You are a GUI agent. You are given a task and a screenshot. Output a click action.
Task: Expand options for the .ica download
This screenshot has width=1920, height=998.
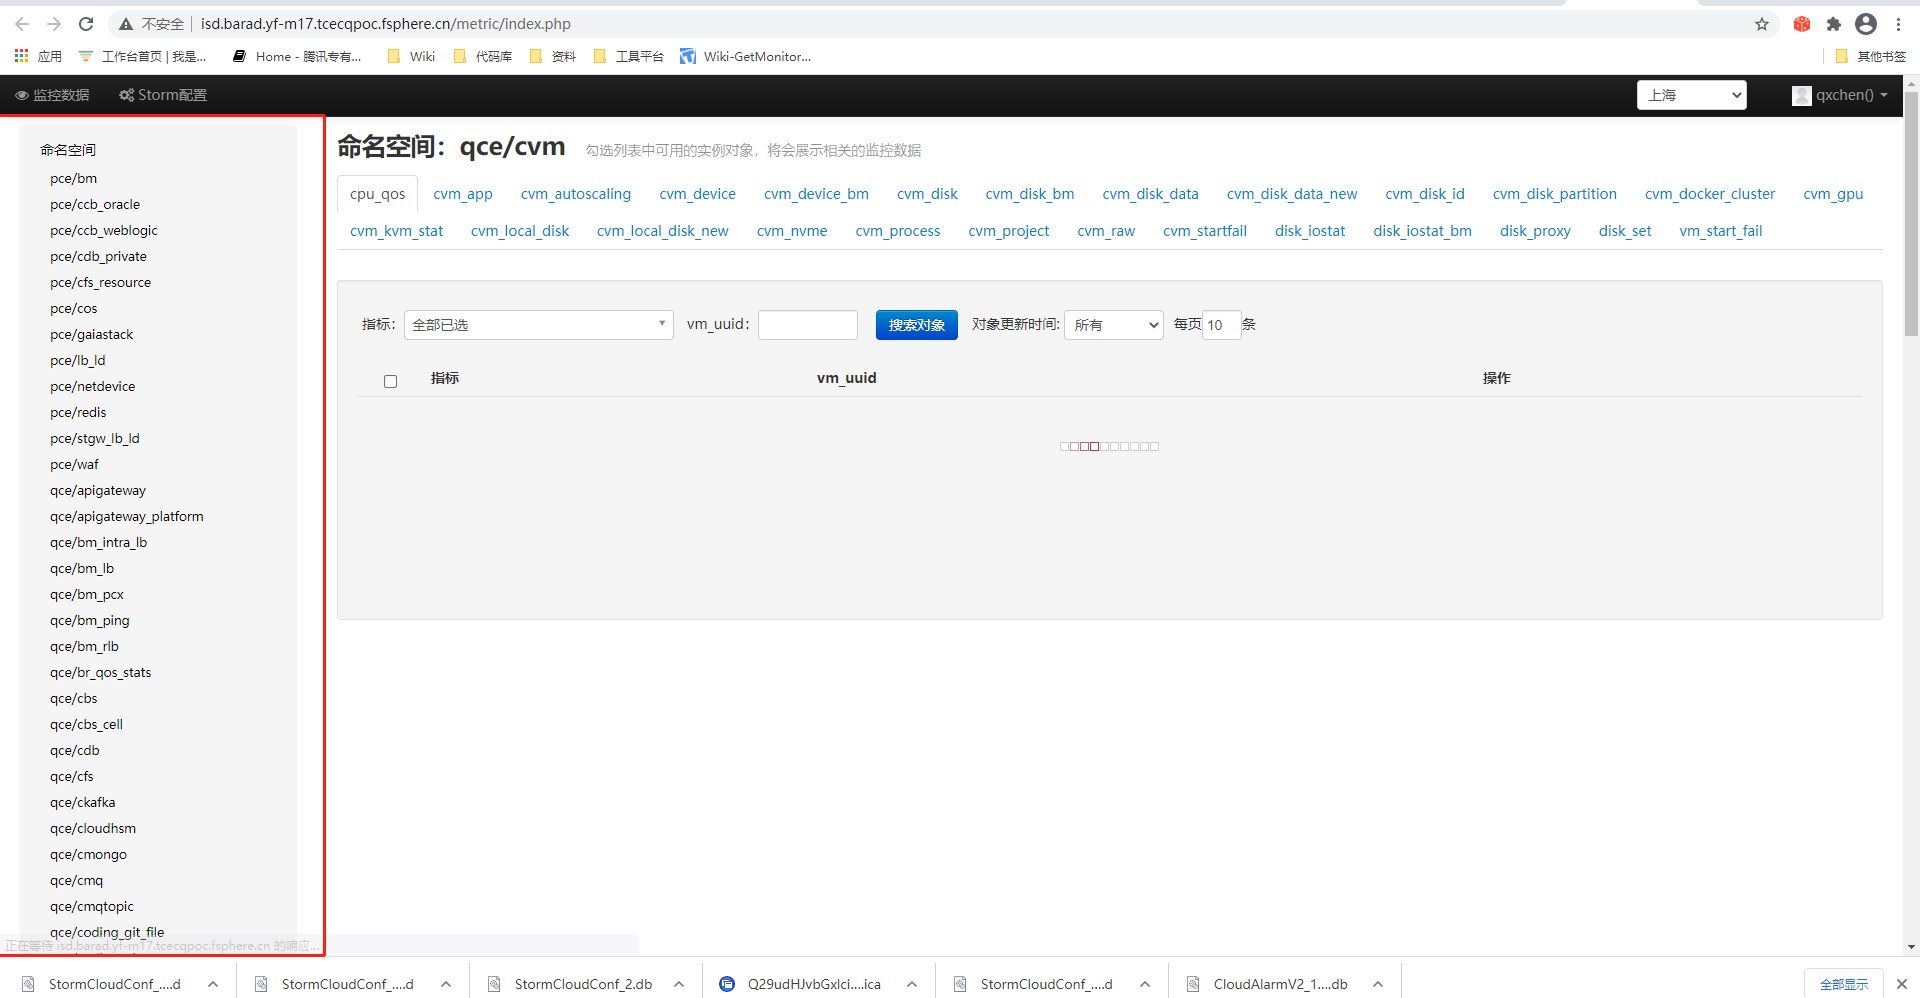pyautogui.click(x=912, y=984)
